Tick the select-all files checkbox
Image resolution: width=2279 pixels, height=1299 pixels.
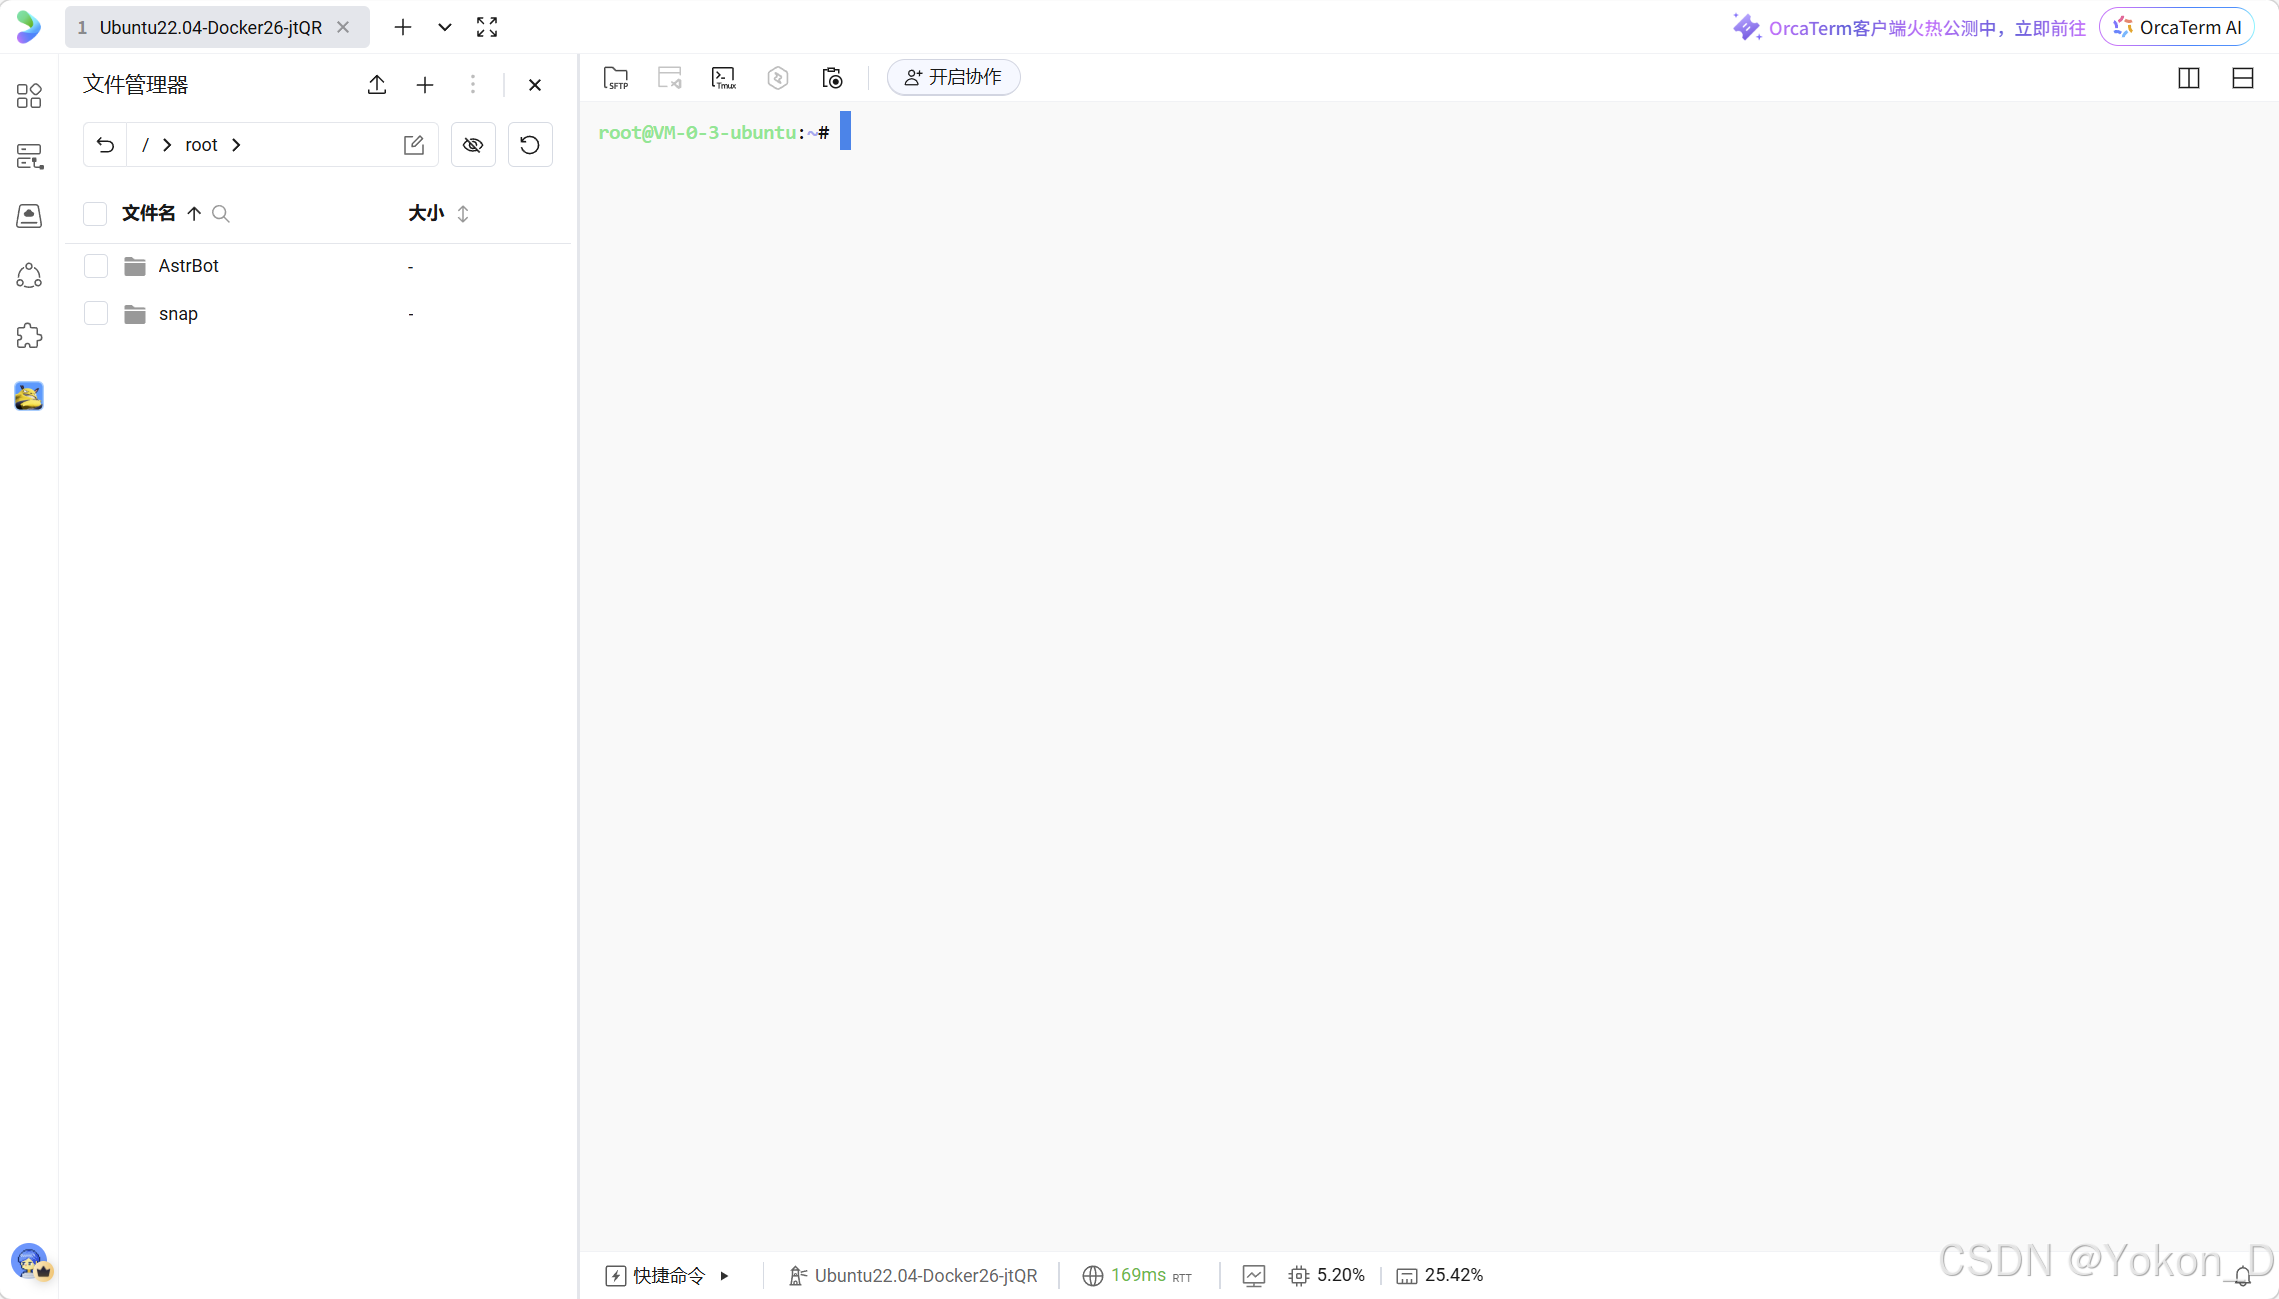click(95, 214)
